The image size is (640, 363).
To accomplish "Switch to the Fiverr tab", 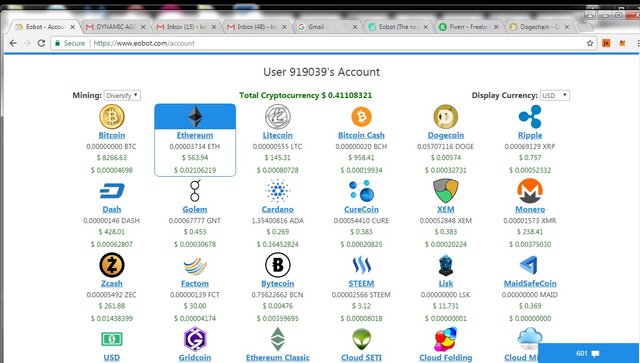I will point(469,27).
